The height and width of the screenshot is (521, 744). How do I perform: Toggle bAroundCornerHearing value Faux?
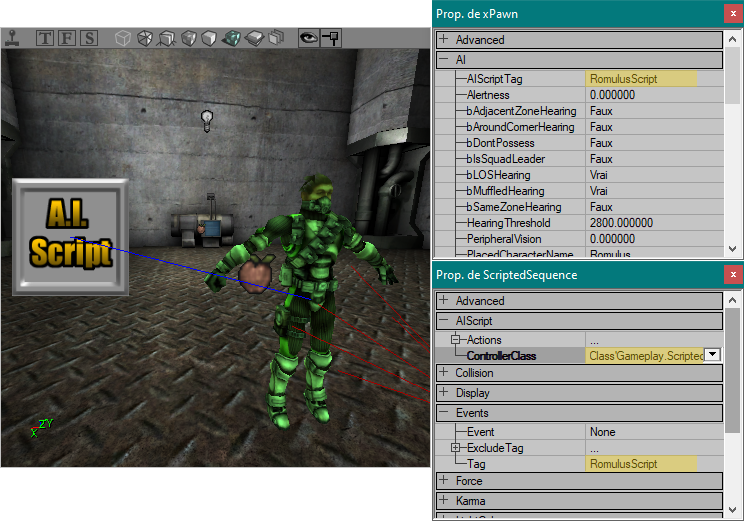[601, 127]
